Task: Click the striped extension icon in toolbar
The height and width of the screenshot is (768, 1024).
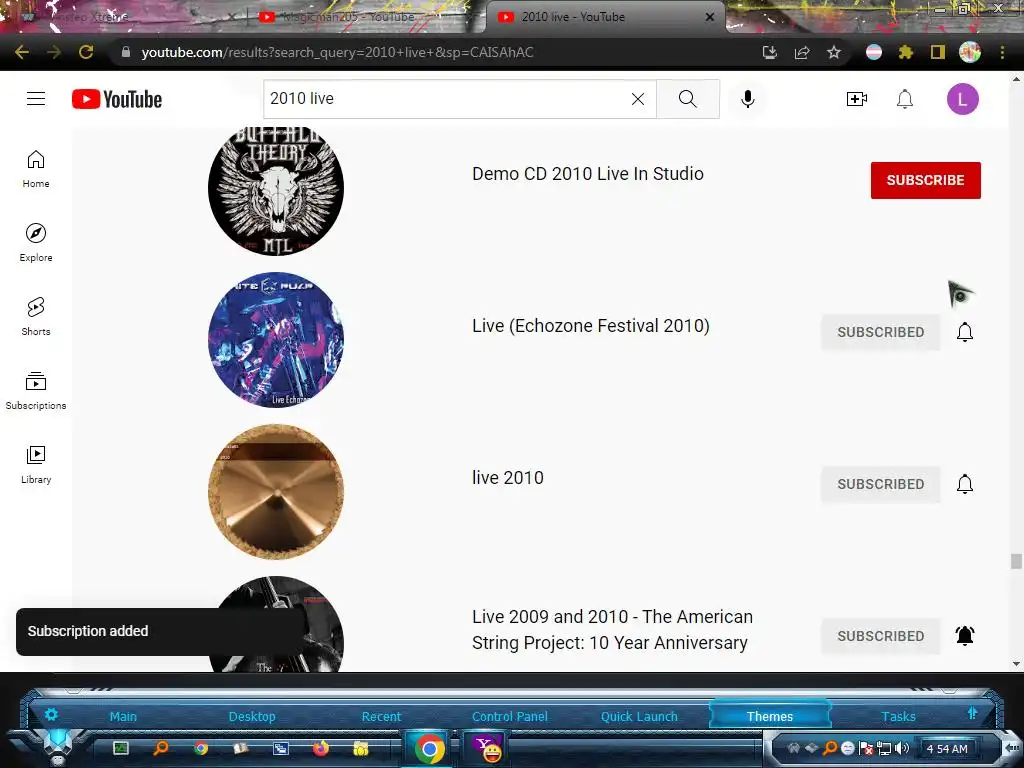Action: coord(874,52)
